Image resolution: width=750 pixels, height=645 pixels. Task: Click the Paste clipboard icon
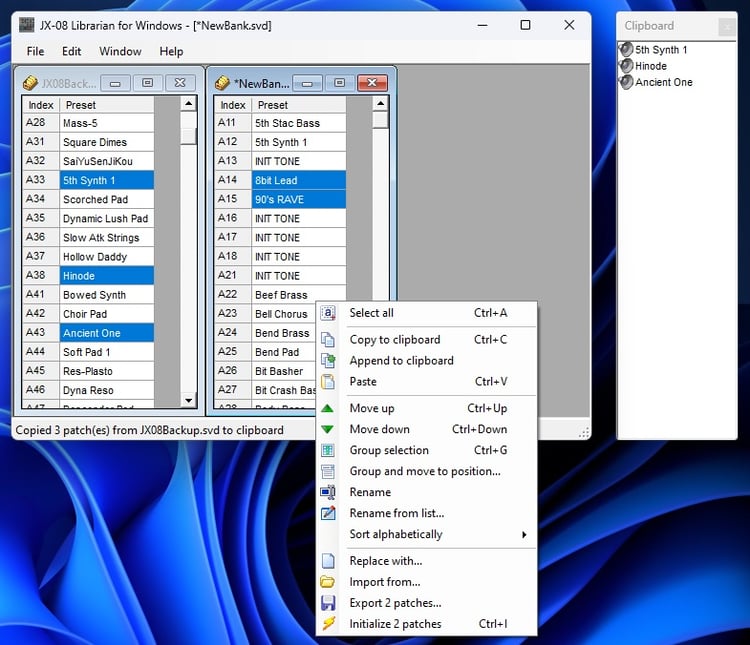(x=328, y=382)
